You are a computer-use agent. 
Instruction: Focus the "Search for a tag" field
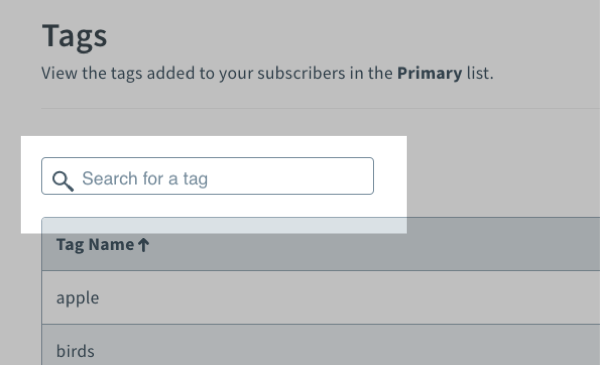pos(207,176)
